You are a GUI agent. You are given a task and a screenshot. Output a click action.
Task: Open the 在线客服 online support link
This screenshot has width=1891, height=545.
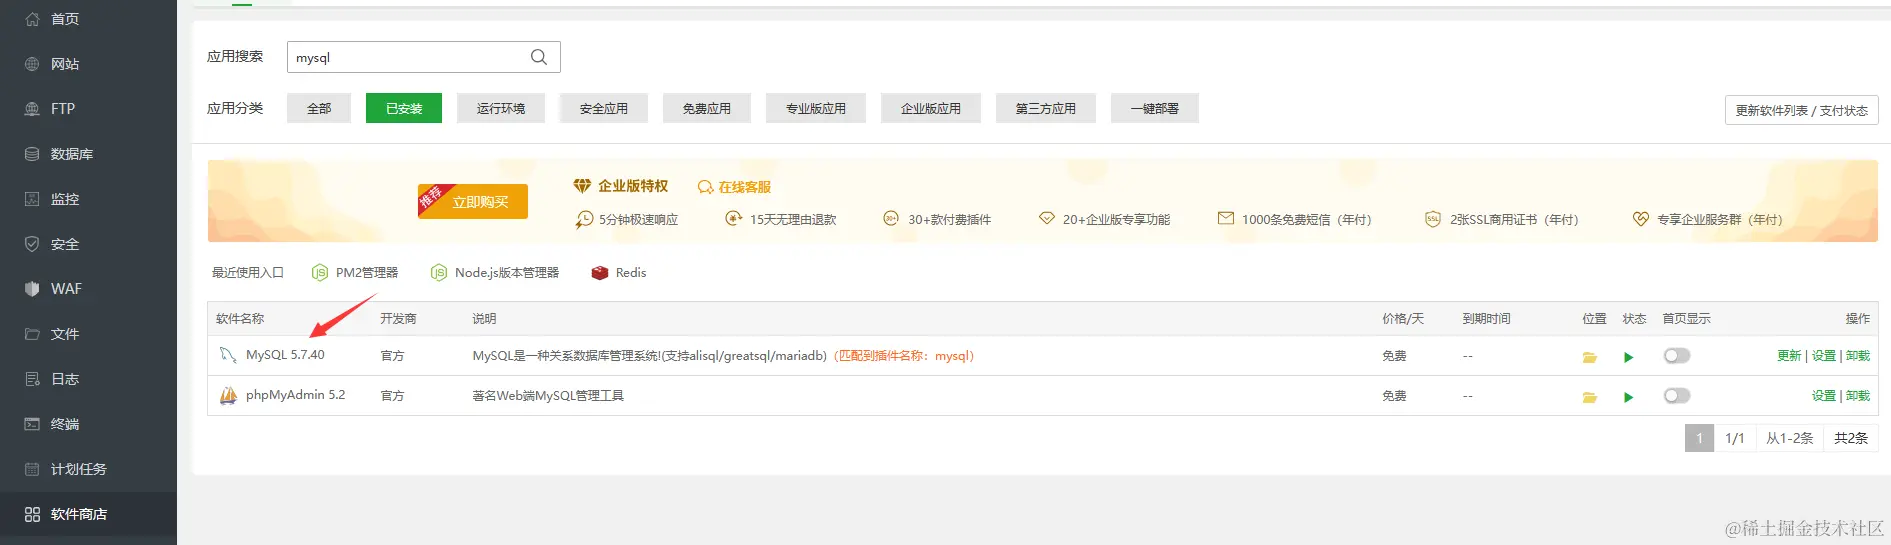735,187
